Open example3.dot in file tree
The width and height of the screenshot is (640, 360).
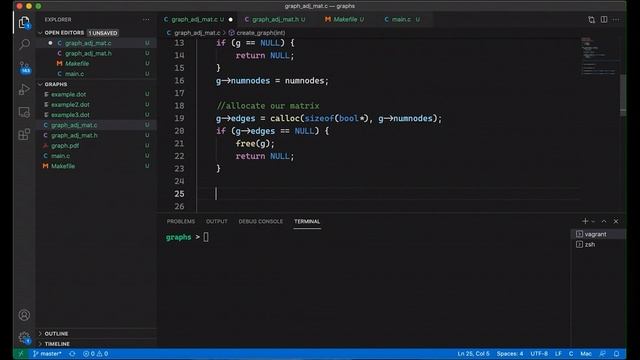coord(96,115)
